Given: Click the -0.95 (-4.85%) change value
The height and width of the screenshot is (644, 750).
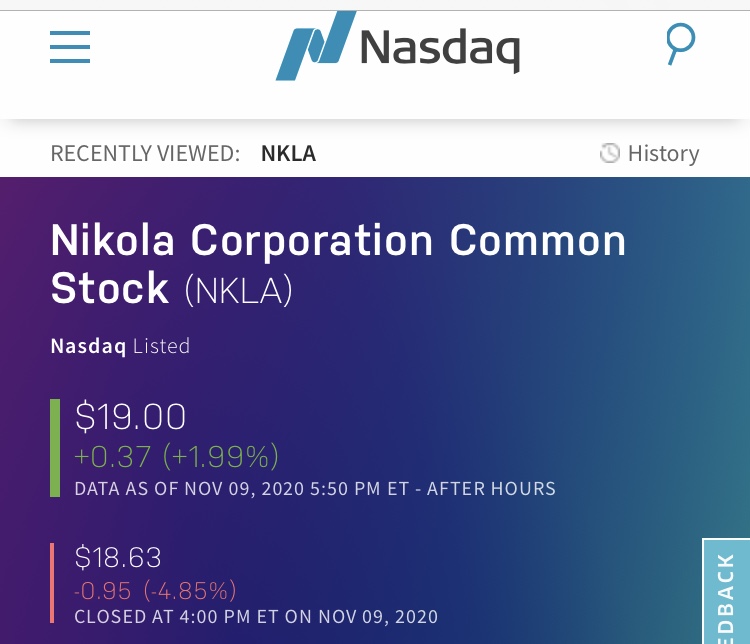Looking at the screenshot, I should point(155,590).
